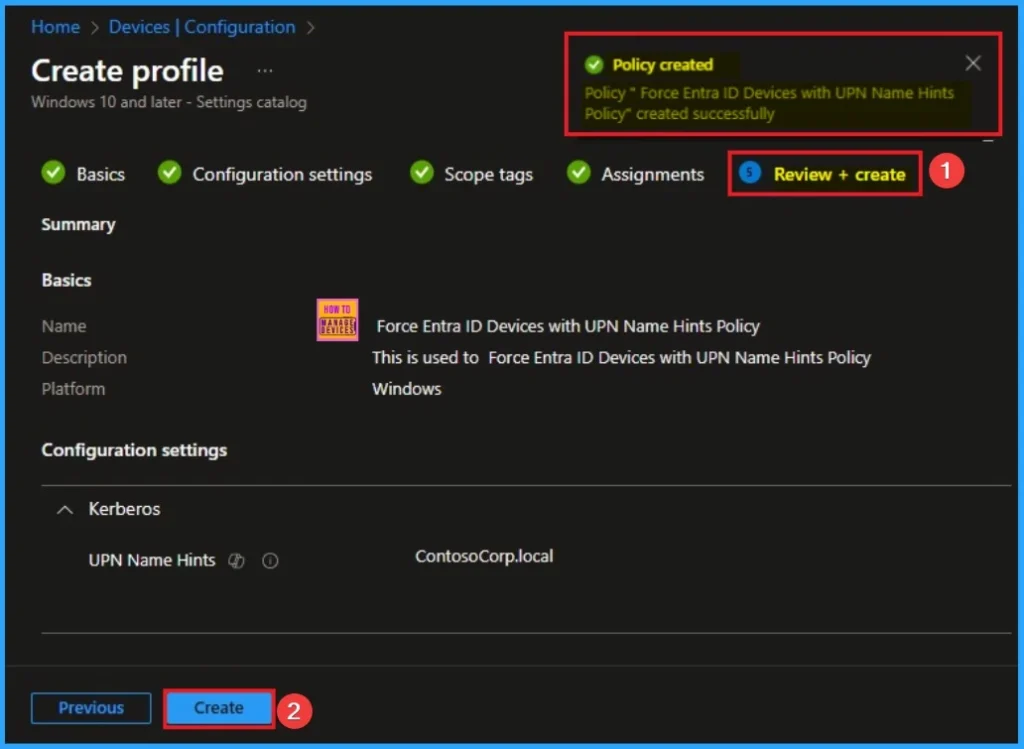
Task: Click the red number 2 annotation badge
Action: click(x=293, y=711)
